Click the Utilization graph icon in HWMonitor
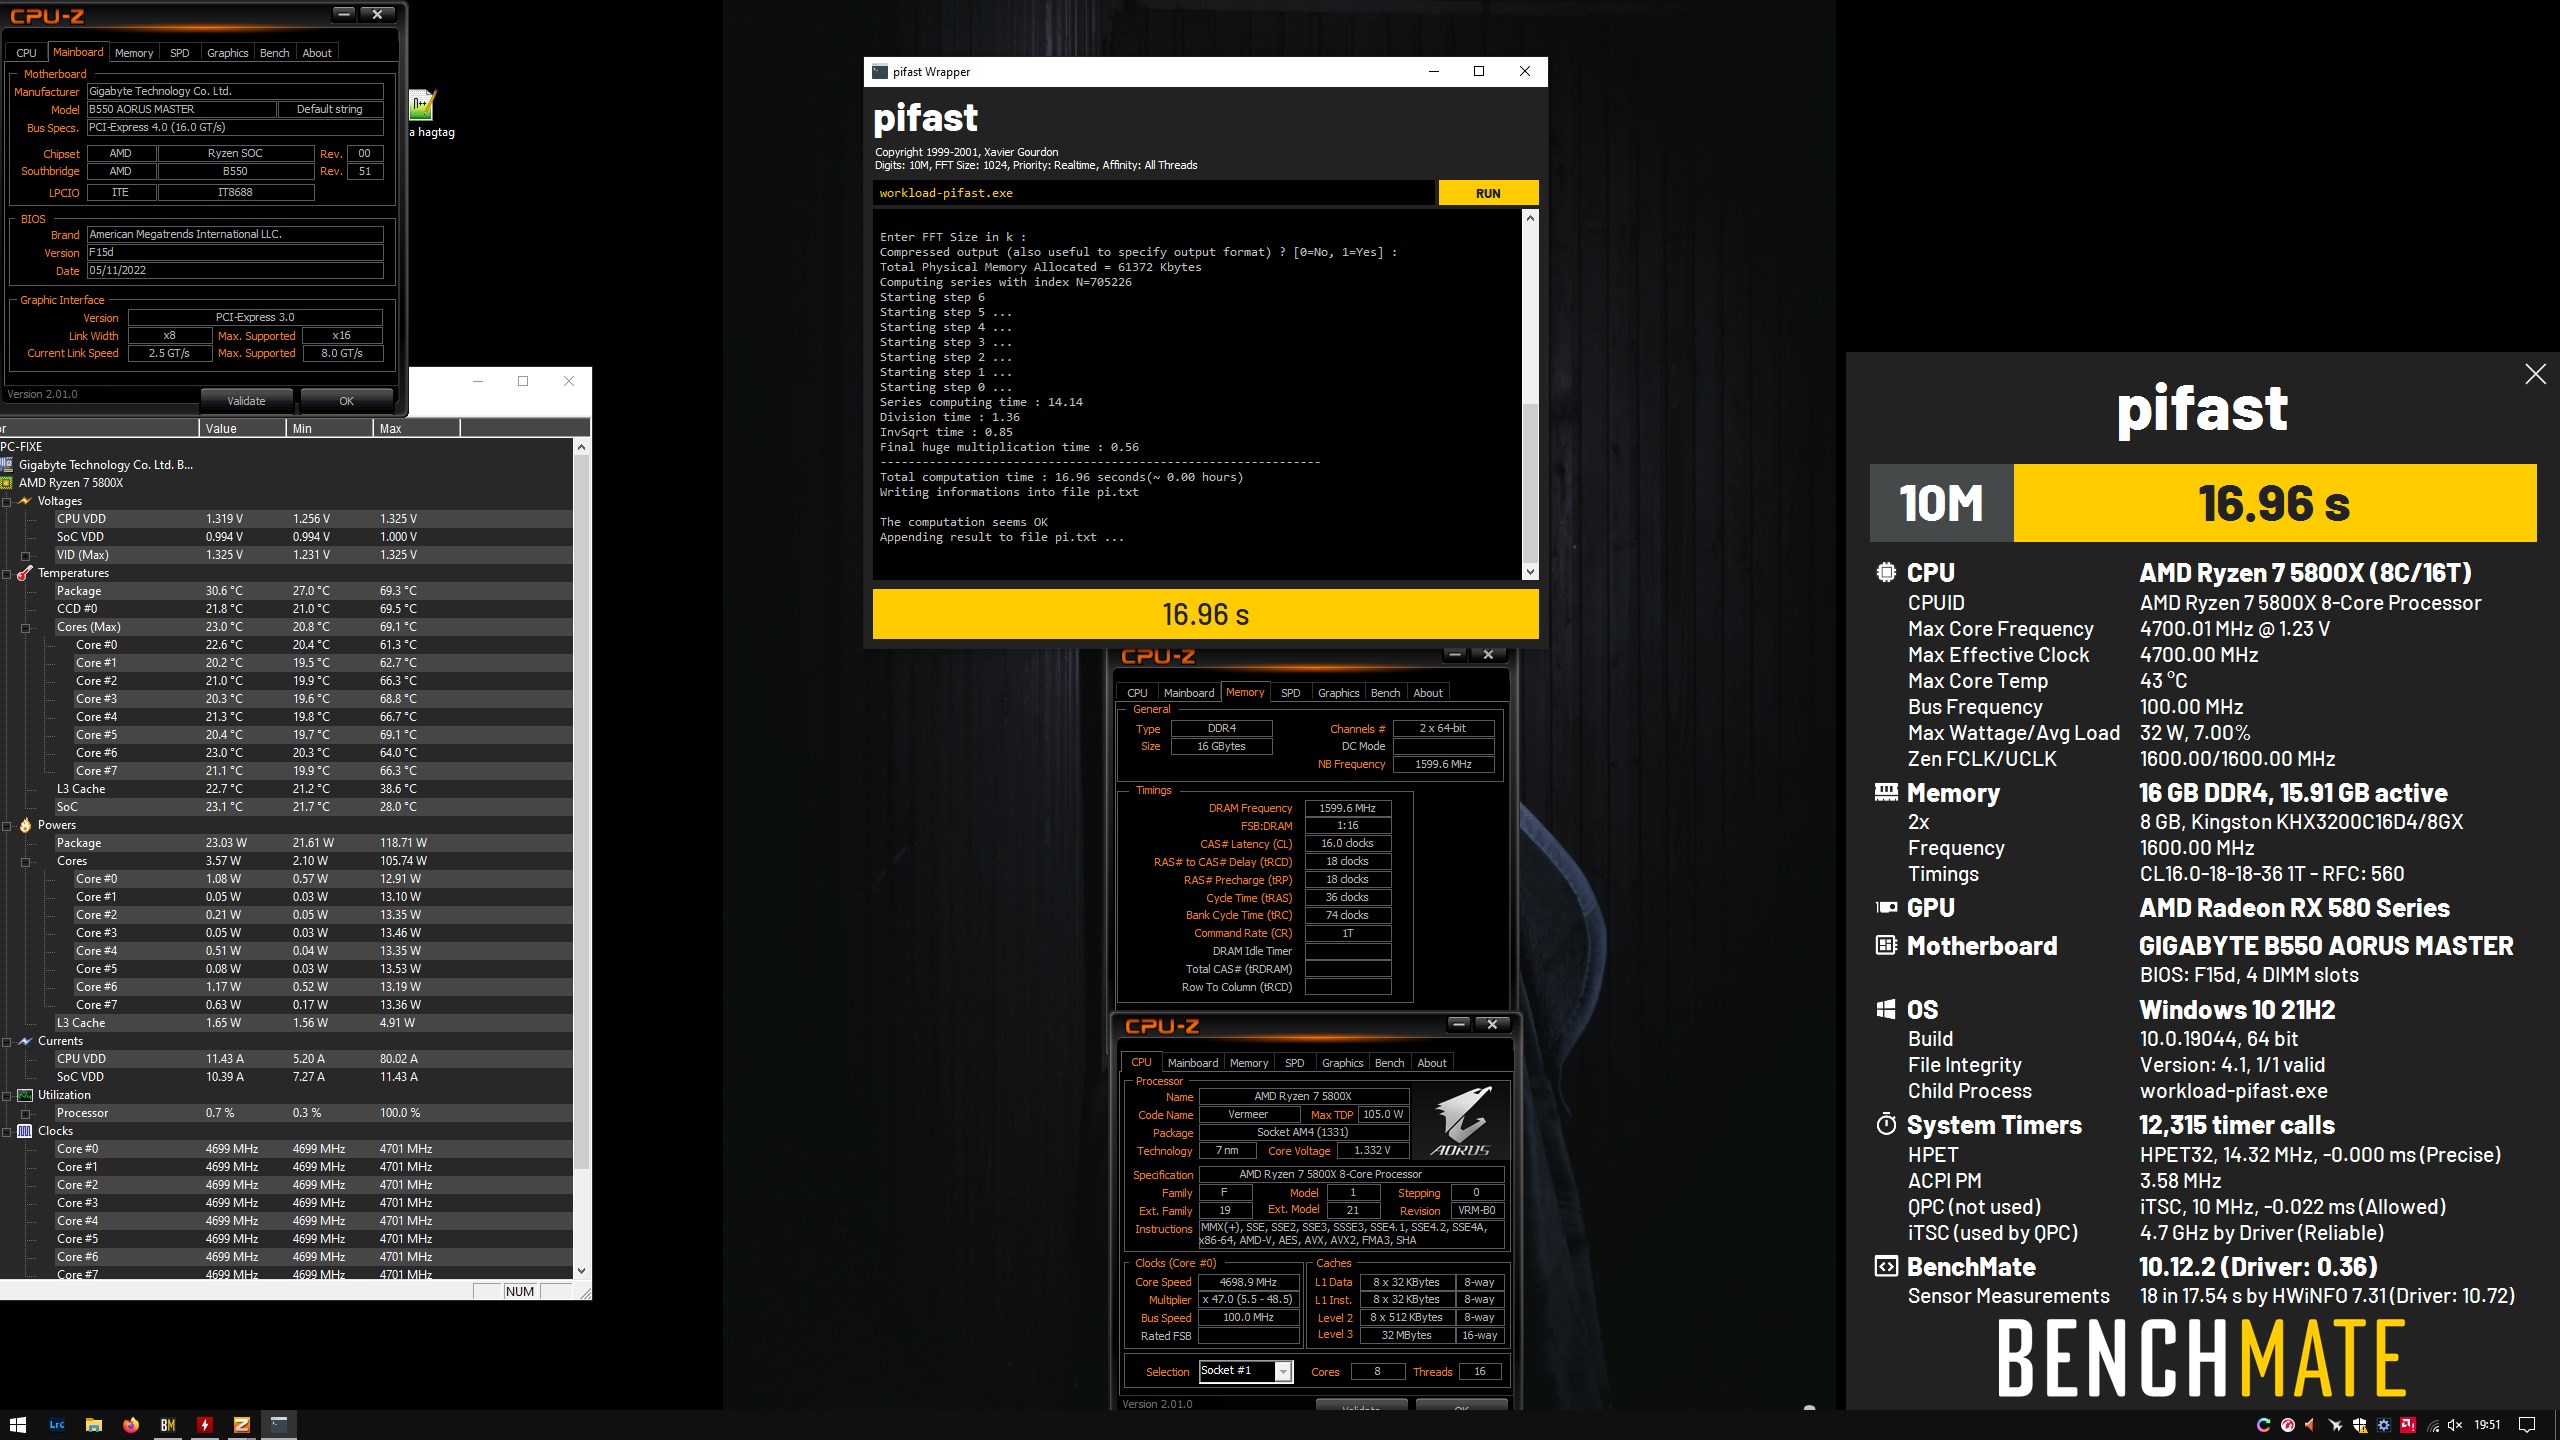Image resolution: width=2560 pixels, height=1440 pixels. pyautogui.click(x=25, y=1095)
